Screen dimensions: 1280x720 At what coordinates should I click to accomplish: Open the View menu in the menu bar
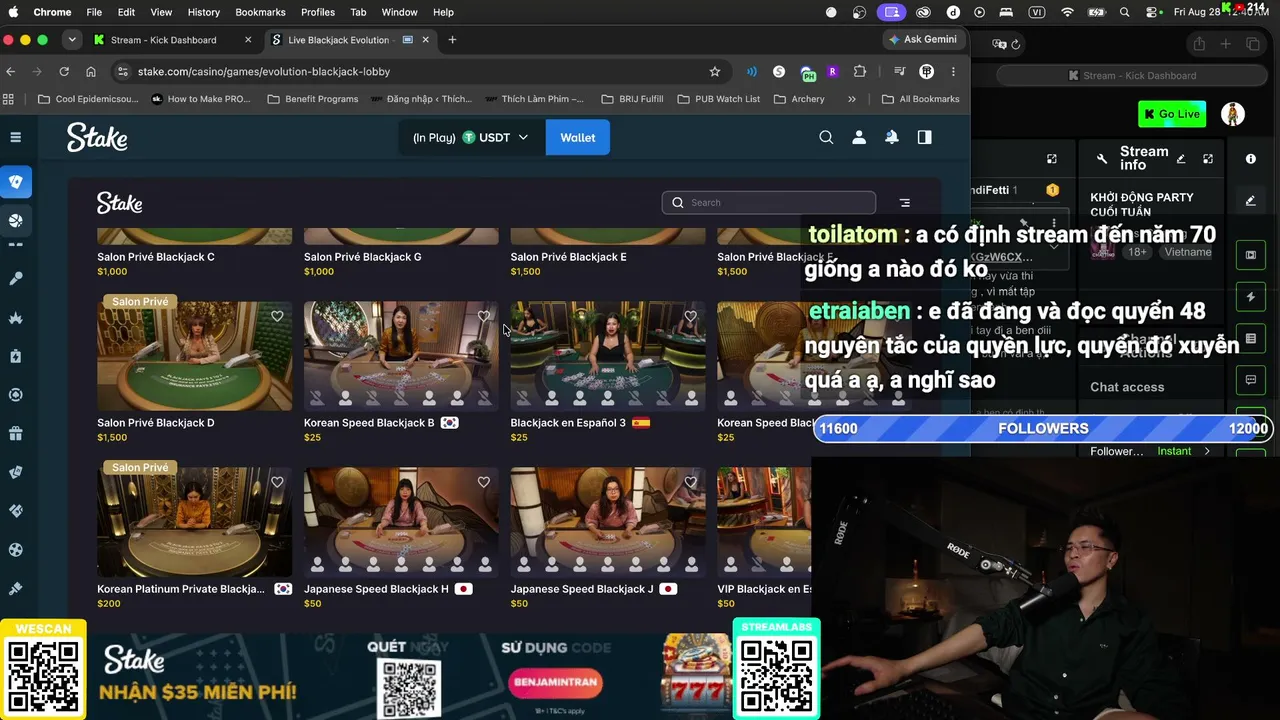161,12
